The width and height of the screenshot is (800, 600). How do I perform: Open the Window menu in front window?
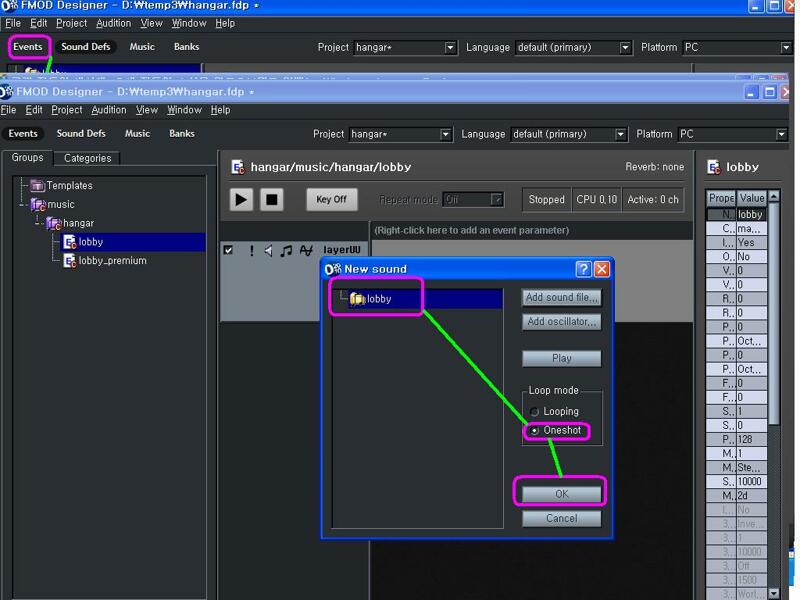point(185,110)
